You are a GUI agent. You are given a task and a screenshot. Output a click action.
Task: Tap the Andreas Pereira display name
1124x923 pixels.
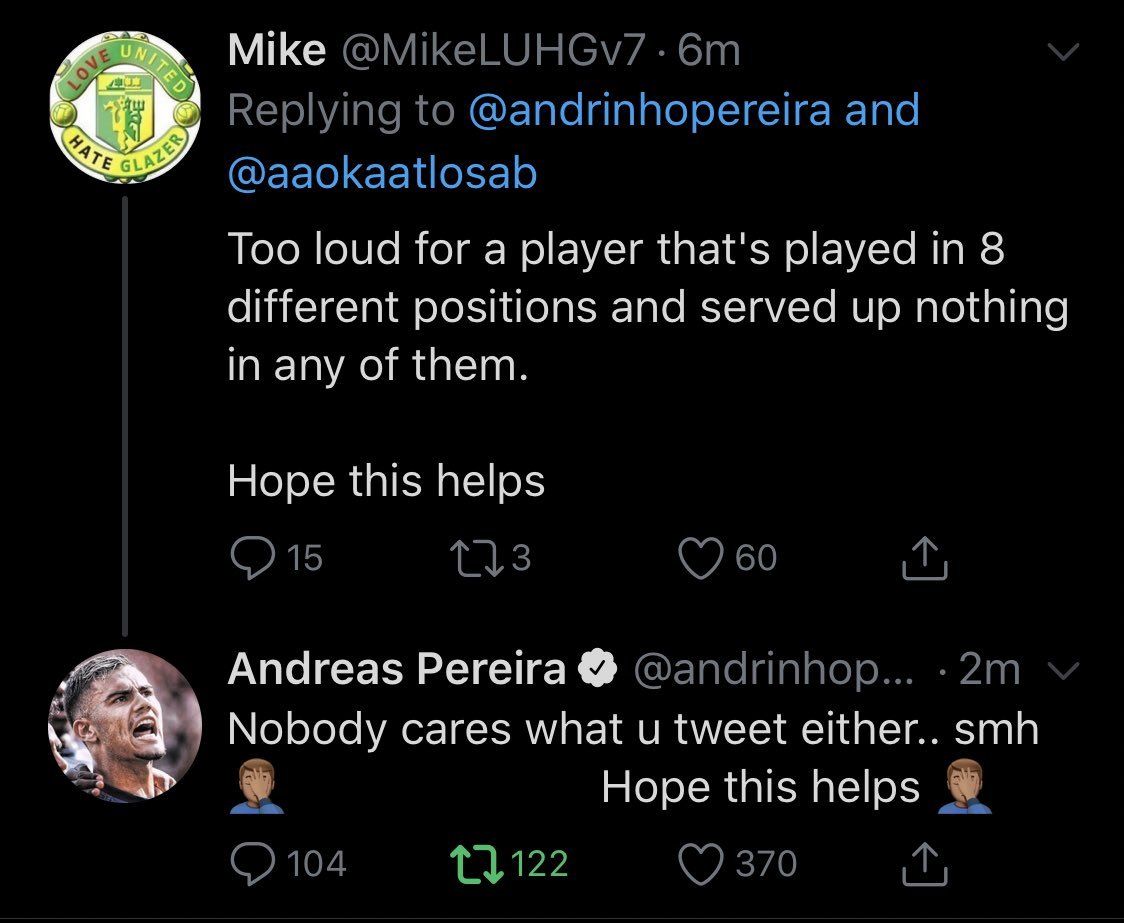(x=396, y=670)
